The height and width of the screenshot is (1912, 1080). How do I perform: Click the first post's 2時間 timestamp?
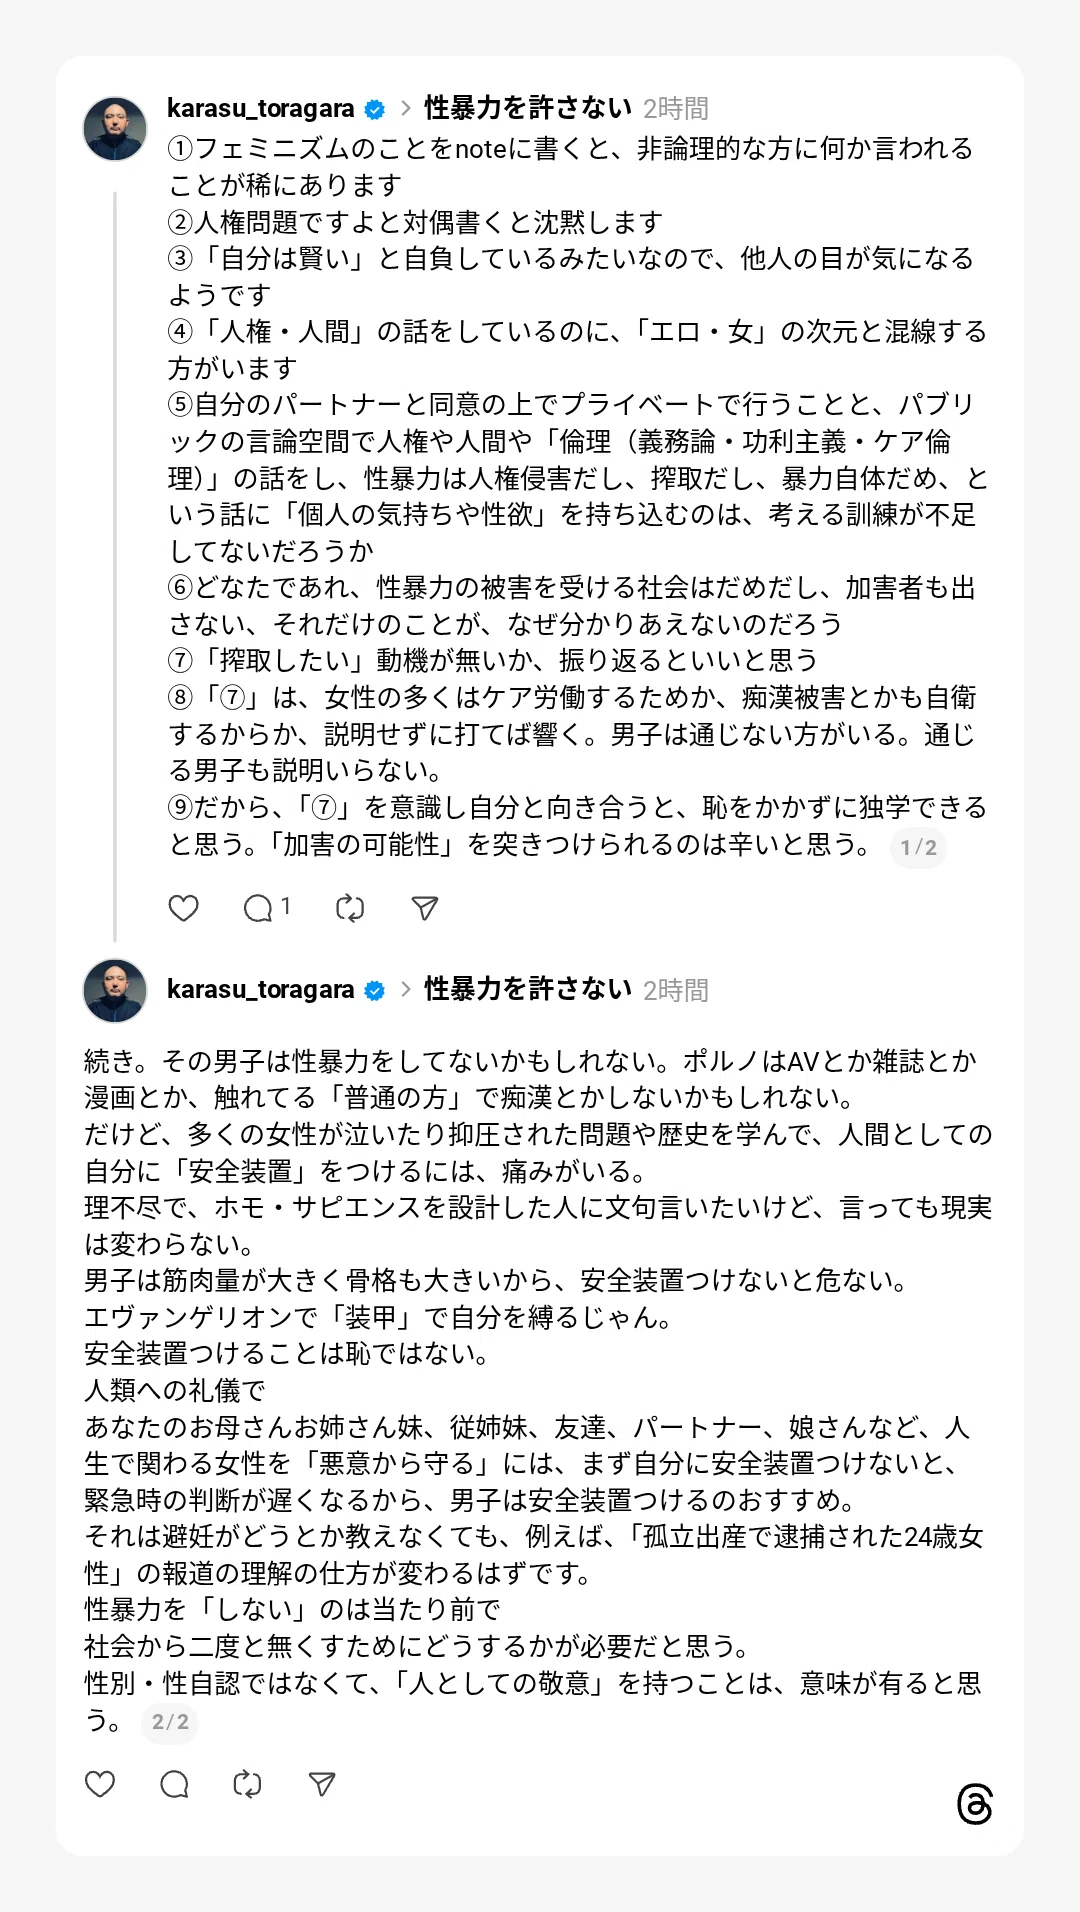point(676,109)
